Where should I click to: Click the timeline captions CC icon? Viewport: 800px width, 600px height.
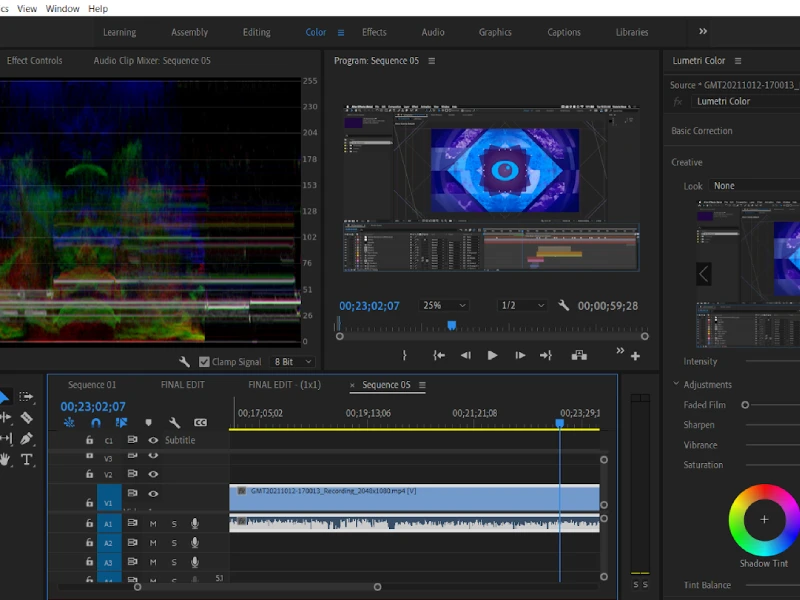200,423
